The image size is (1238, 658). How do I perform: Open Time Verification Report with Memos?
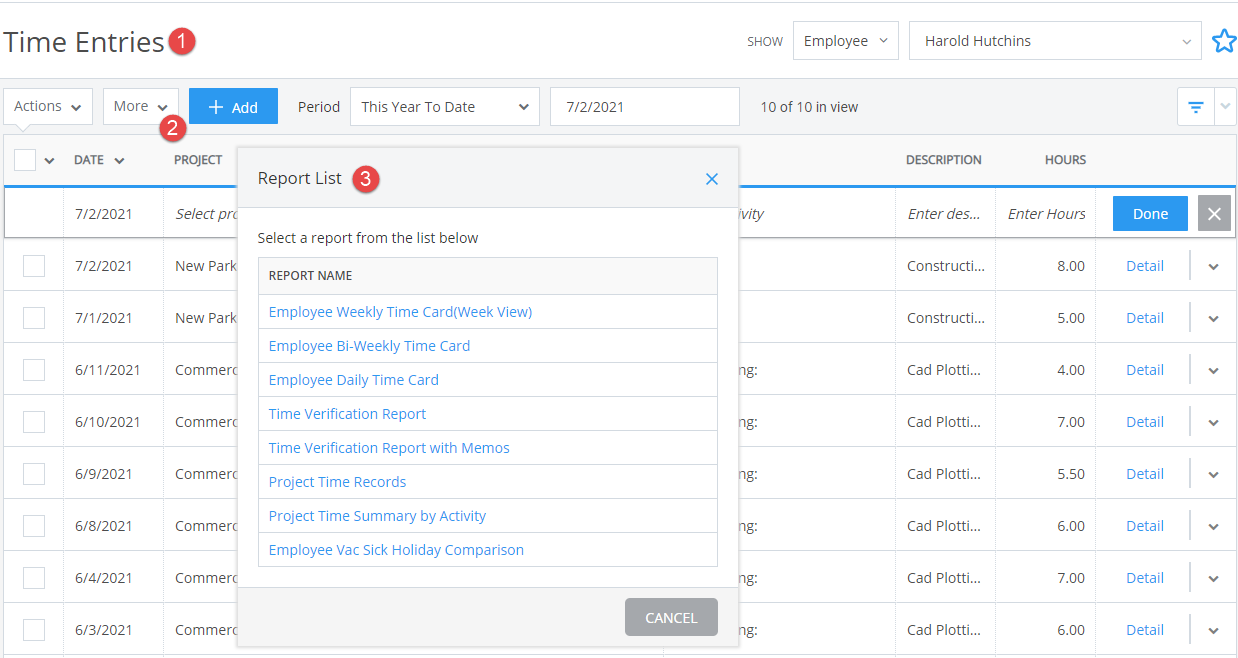click(389, 448)
